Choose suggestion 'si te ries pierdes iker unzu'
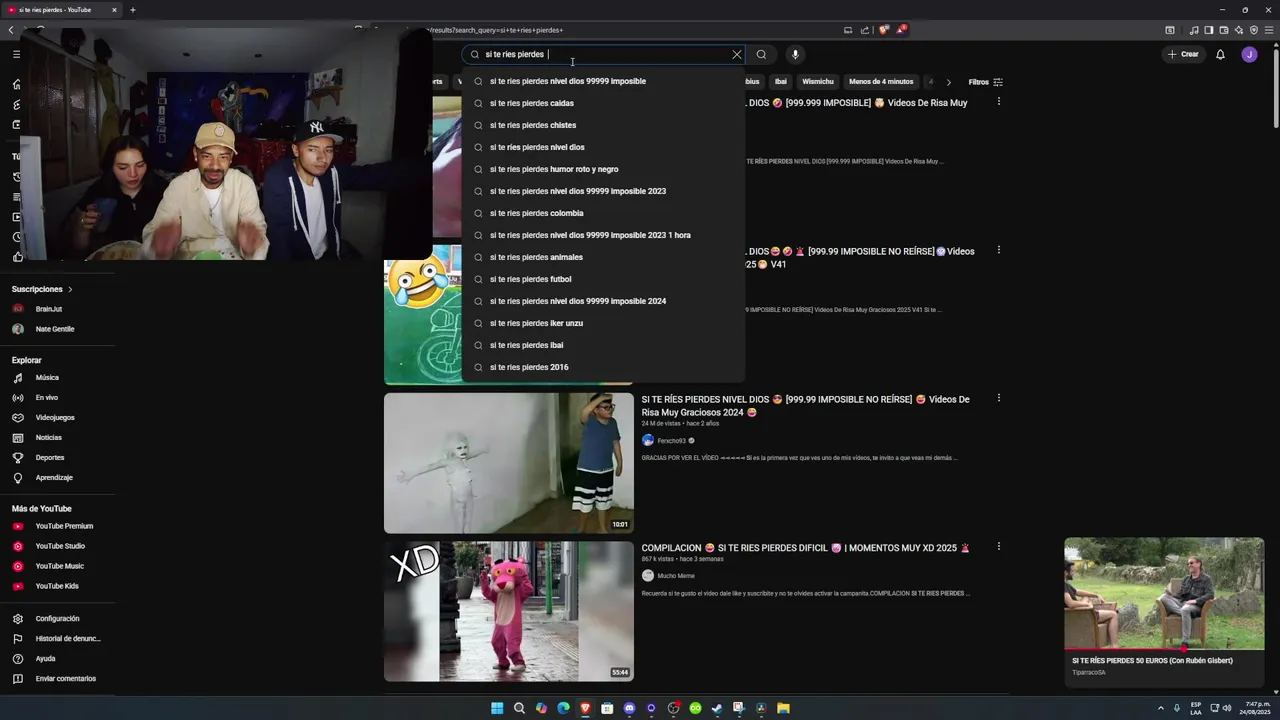The height and width of the screenshot is (720, 1280). point(603,323)
